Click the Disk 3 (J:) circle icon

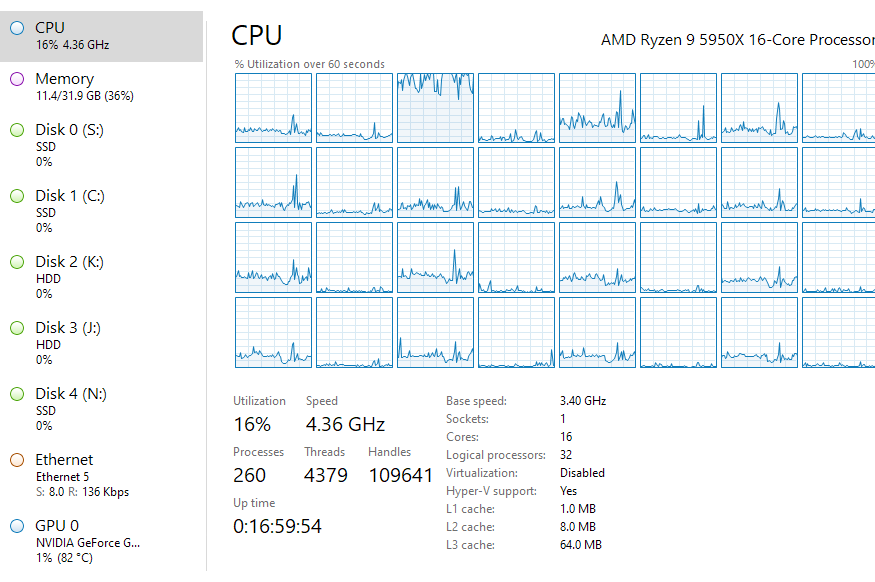(x=16, y=328)
